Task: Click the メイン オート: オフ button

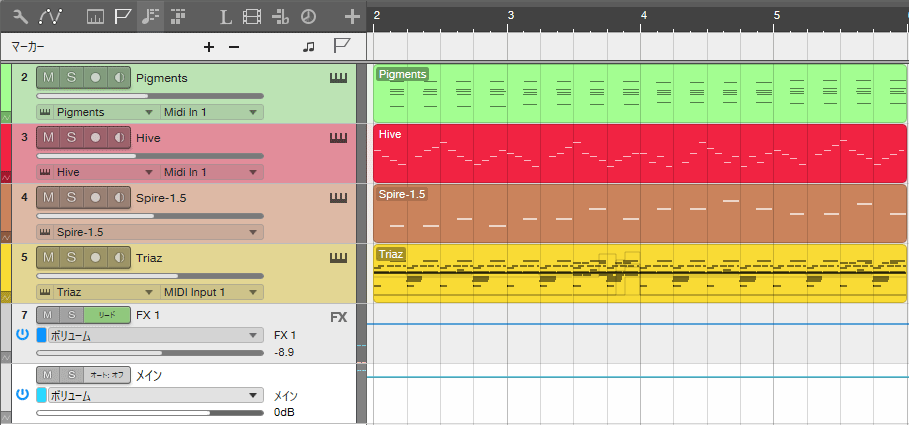Action: click(x=107, y=375)
